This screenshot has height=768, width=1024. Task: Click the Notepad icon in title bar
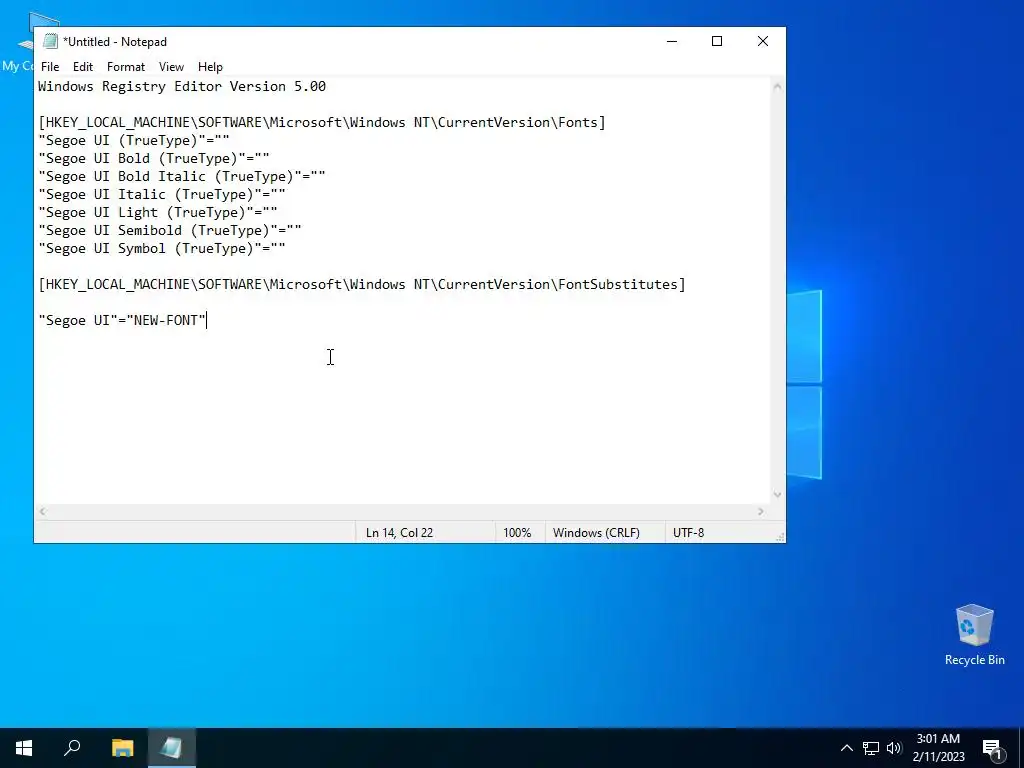[x=50, y=42]
